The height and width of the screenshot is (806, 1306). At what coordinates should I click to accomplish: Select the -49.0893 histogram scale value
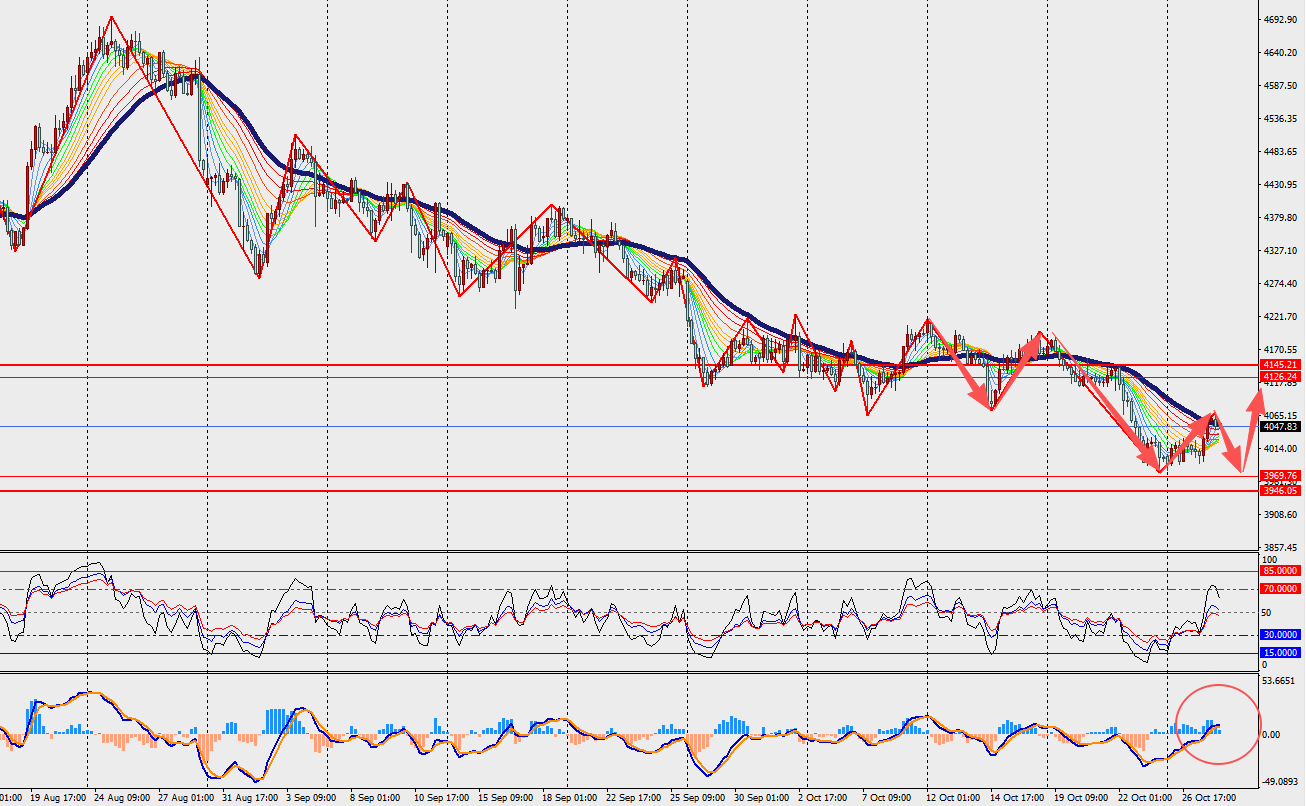click(1279, 783)
